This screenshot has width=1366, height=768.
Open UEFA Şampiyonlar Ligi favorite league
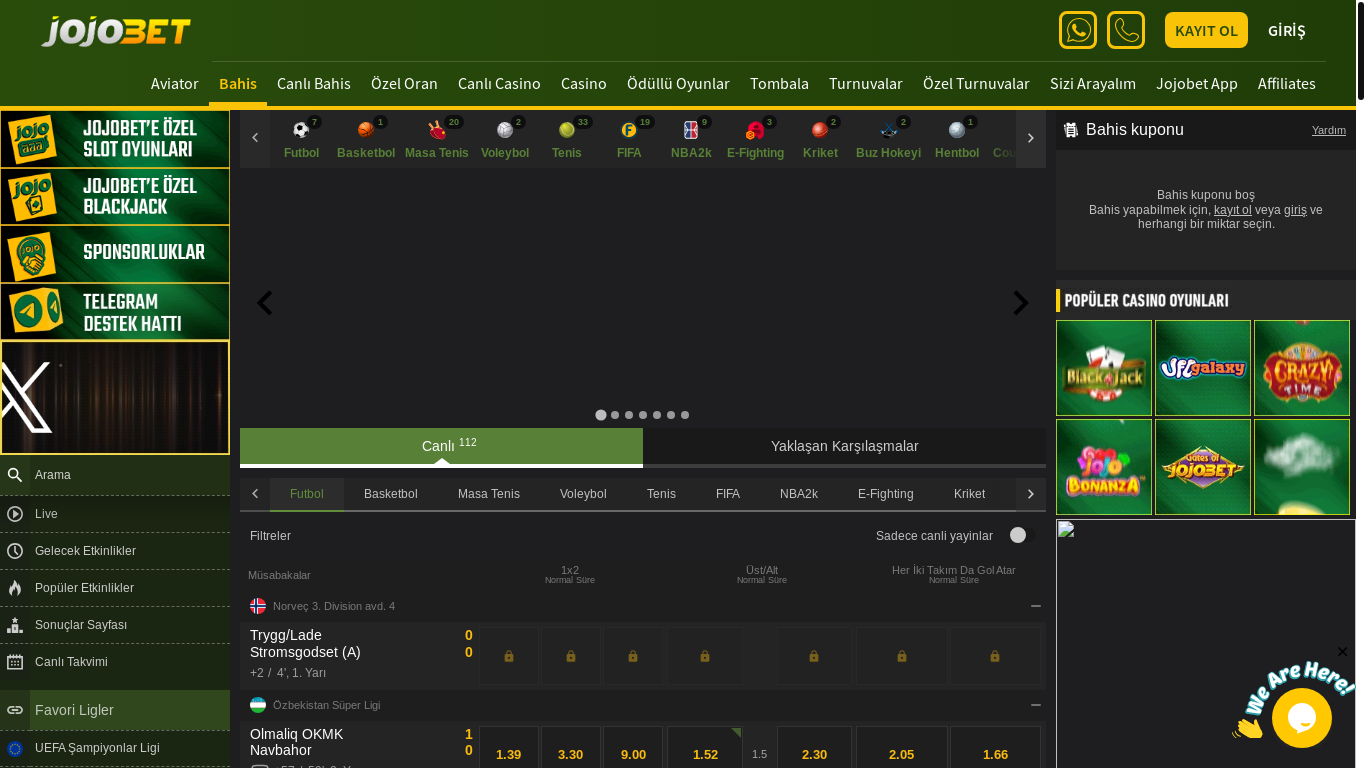coord(115,748)
